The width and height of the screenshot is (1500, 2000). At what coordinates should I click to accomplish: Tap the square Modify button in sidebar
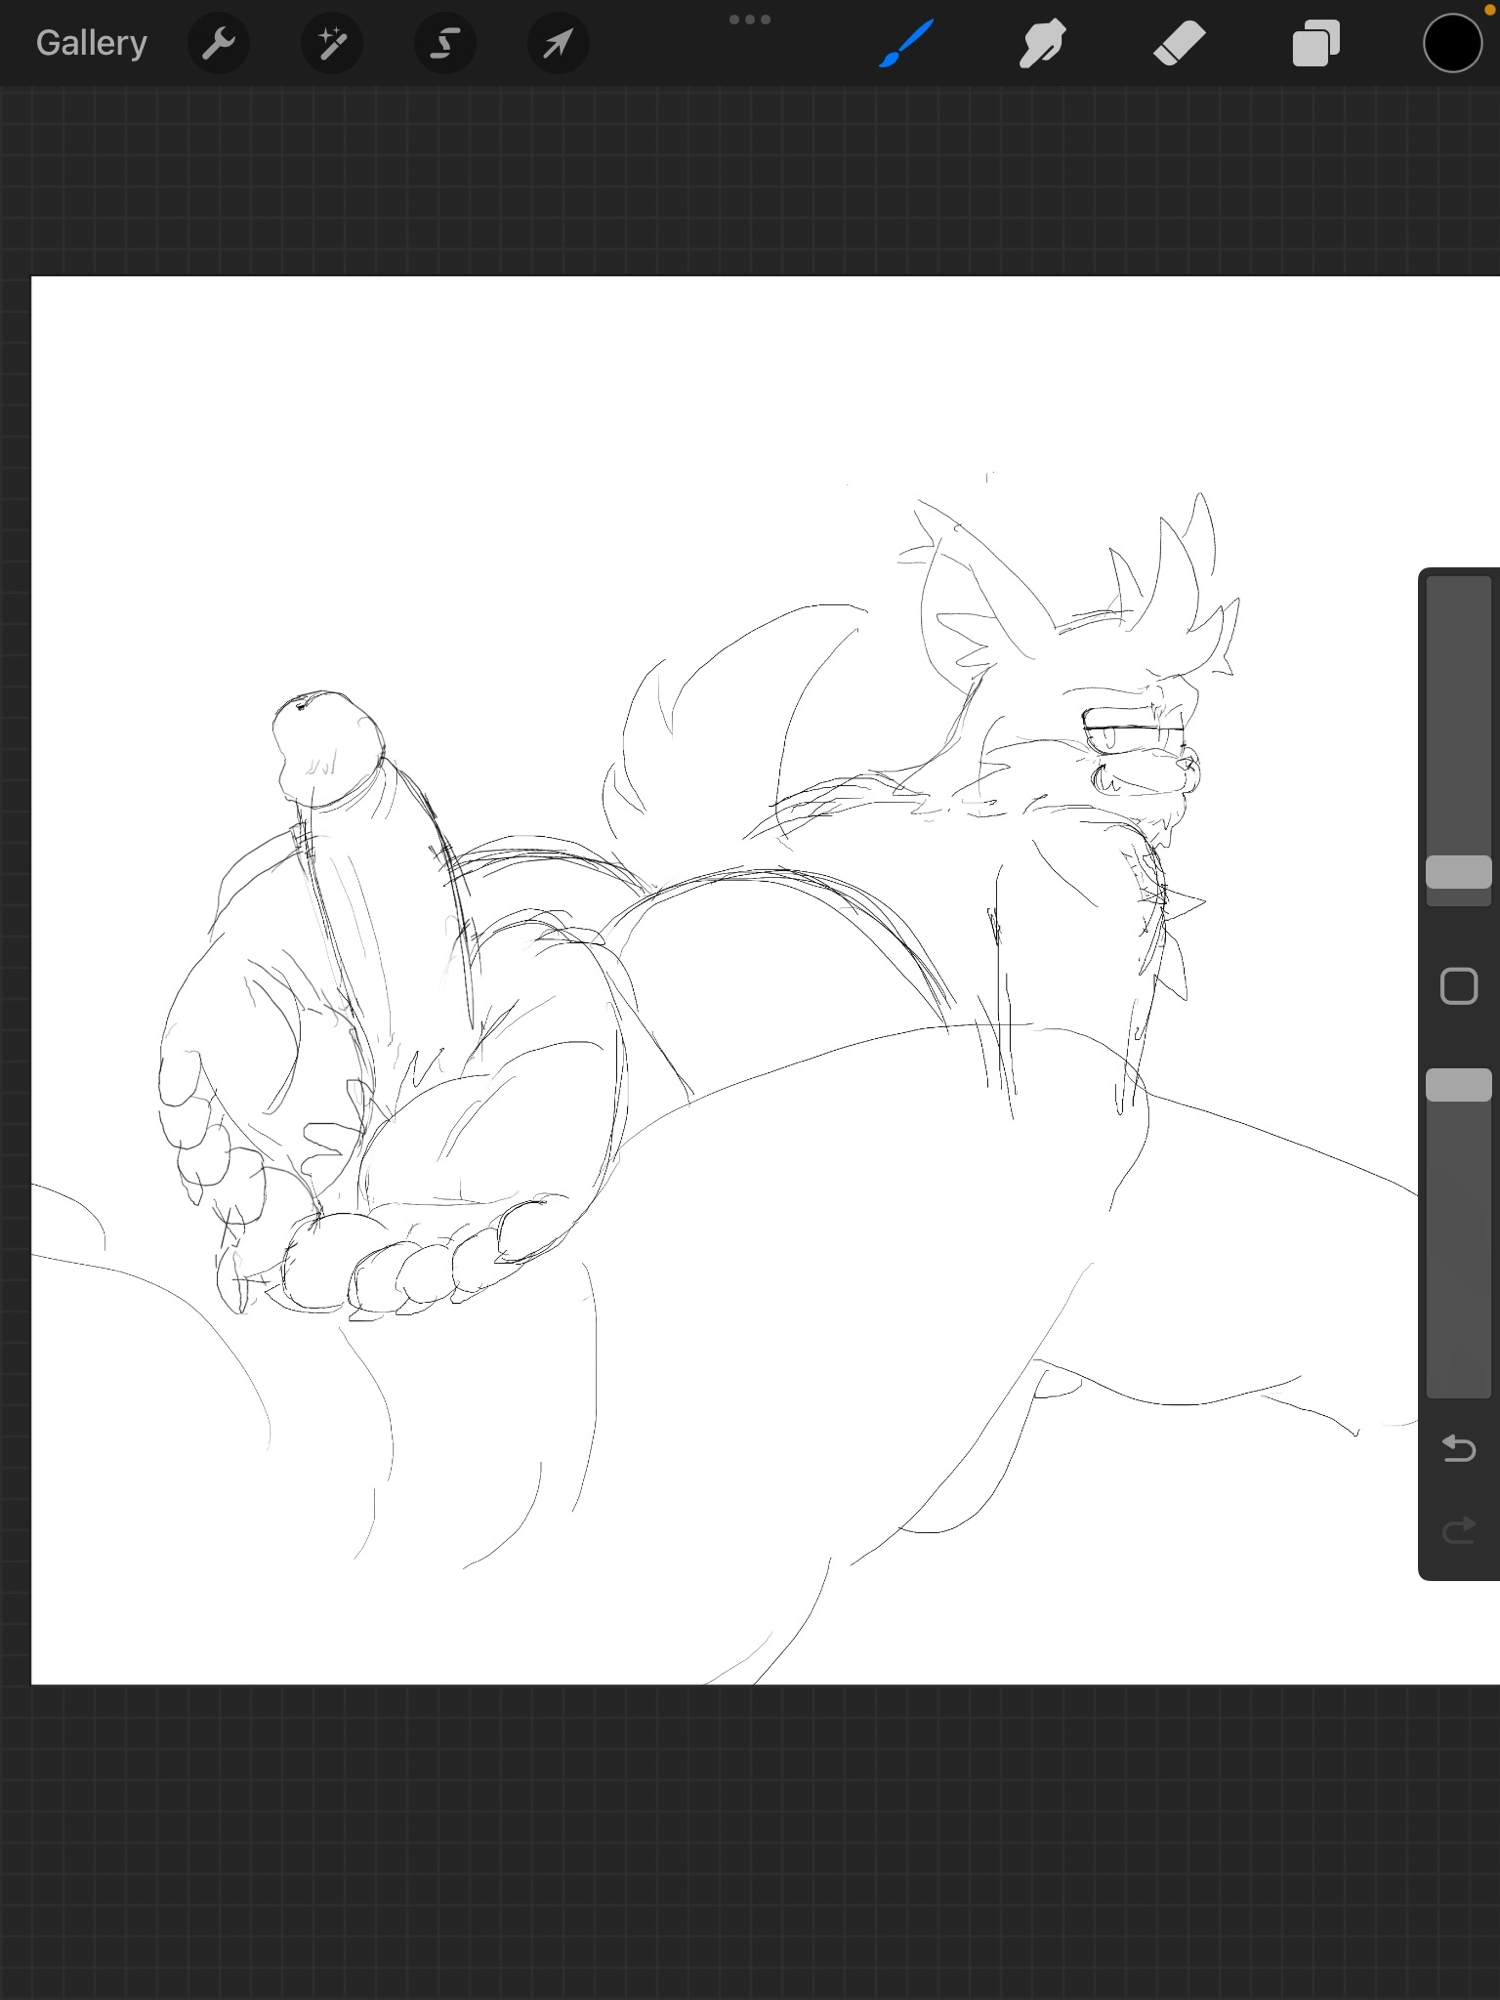(1458, 987)
